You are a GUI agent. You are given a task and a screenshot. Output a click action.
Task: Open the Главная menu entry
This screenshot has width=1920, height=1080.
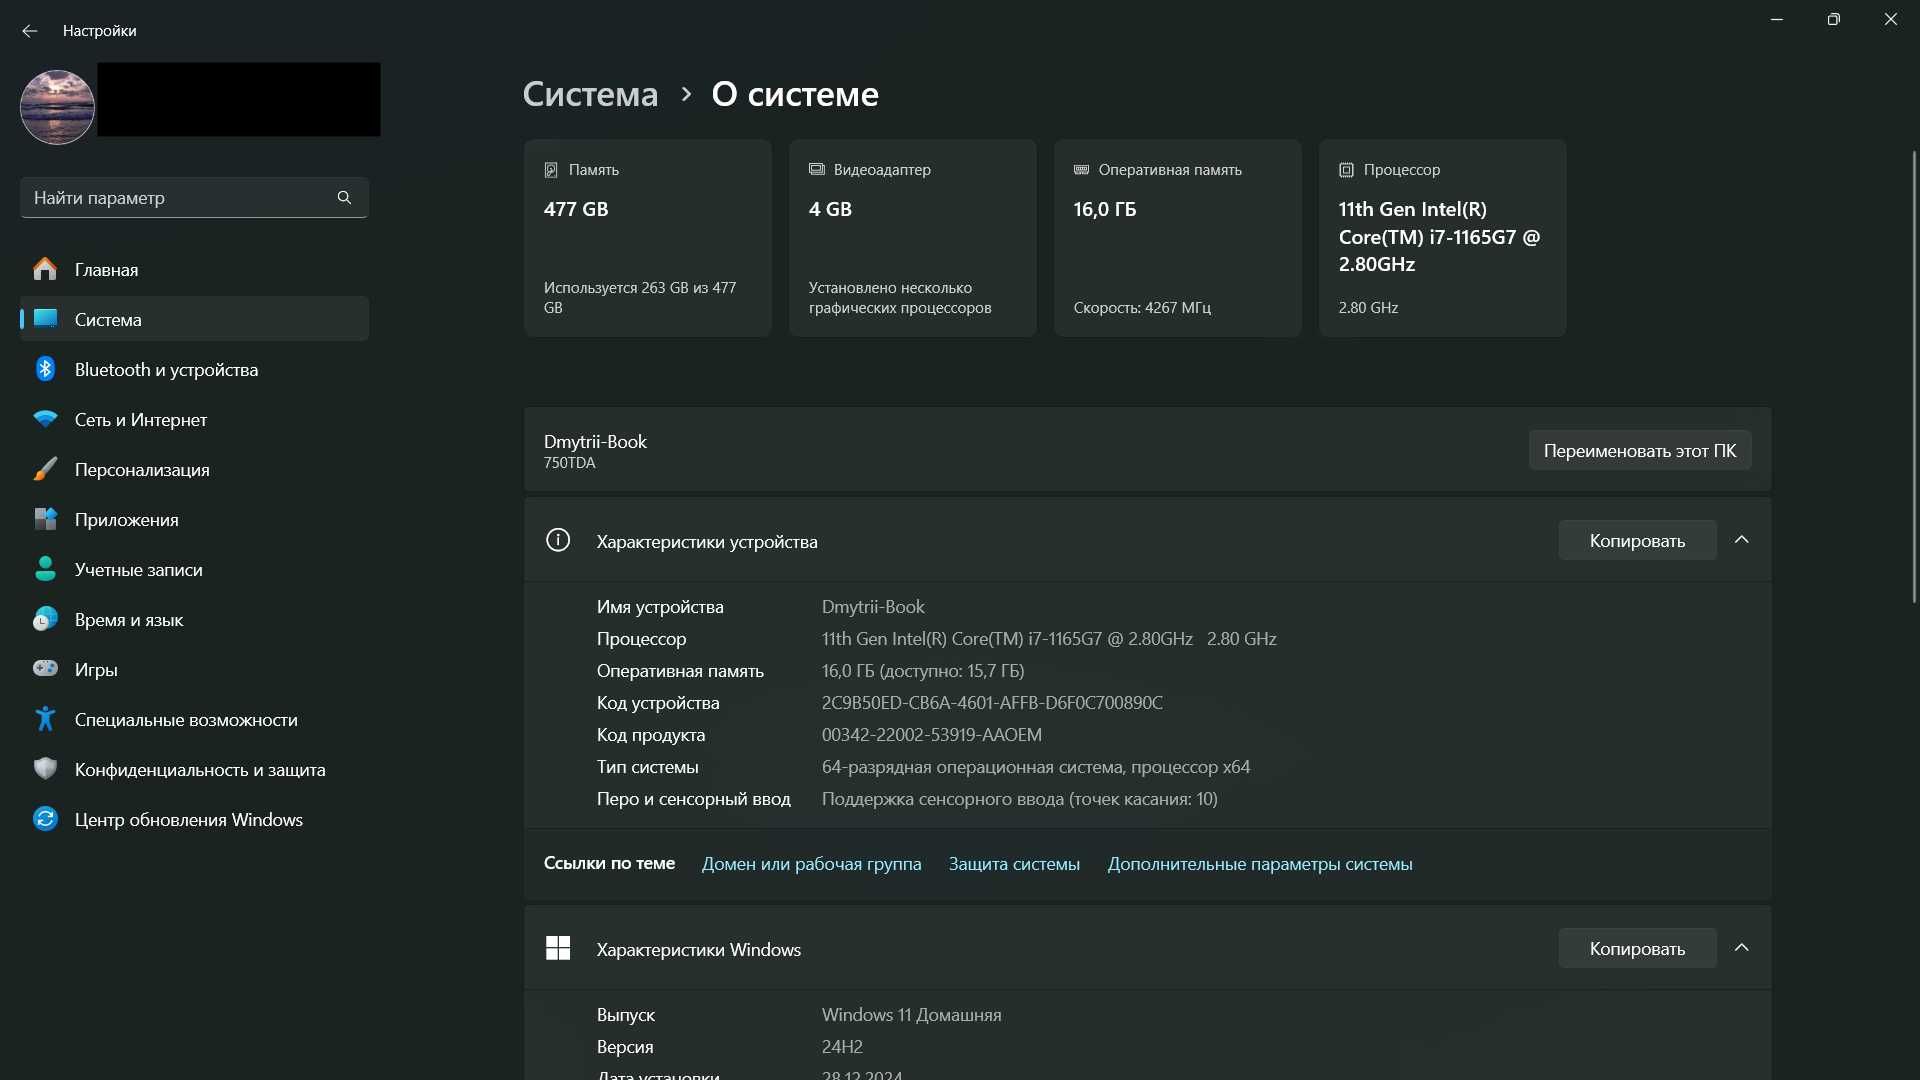click(194, 269)
